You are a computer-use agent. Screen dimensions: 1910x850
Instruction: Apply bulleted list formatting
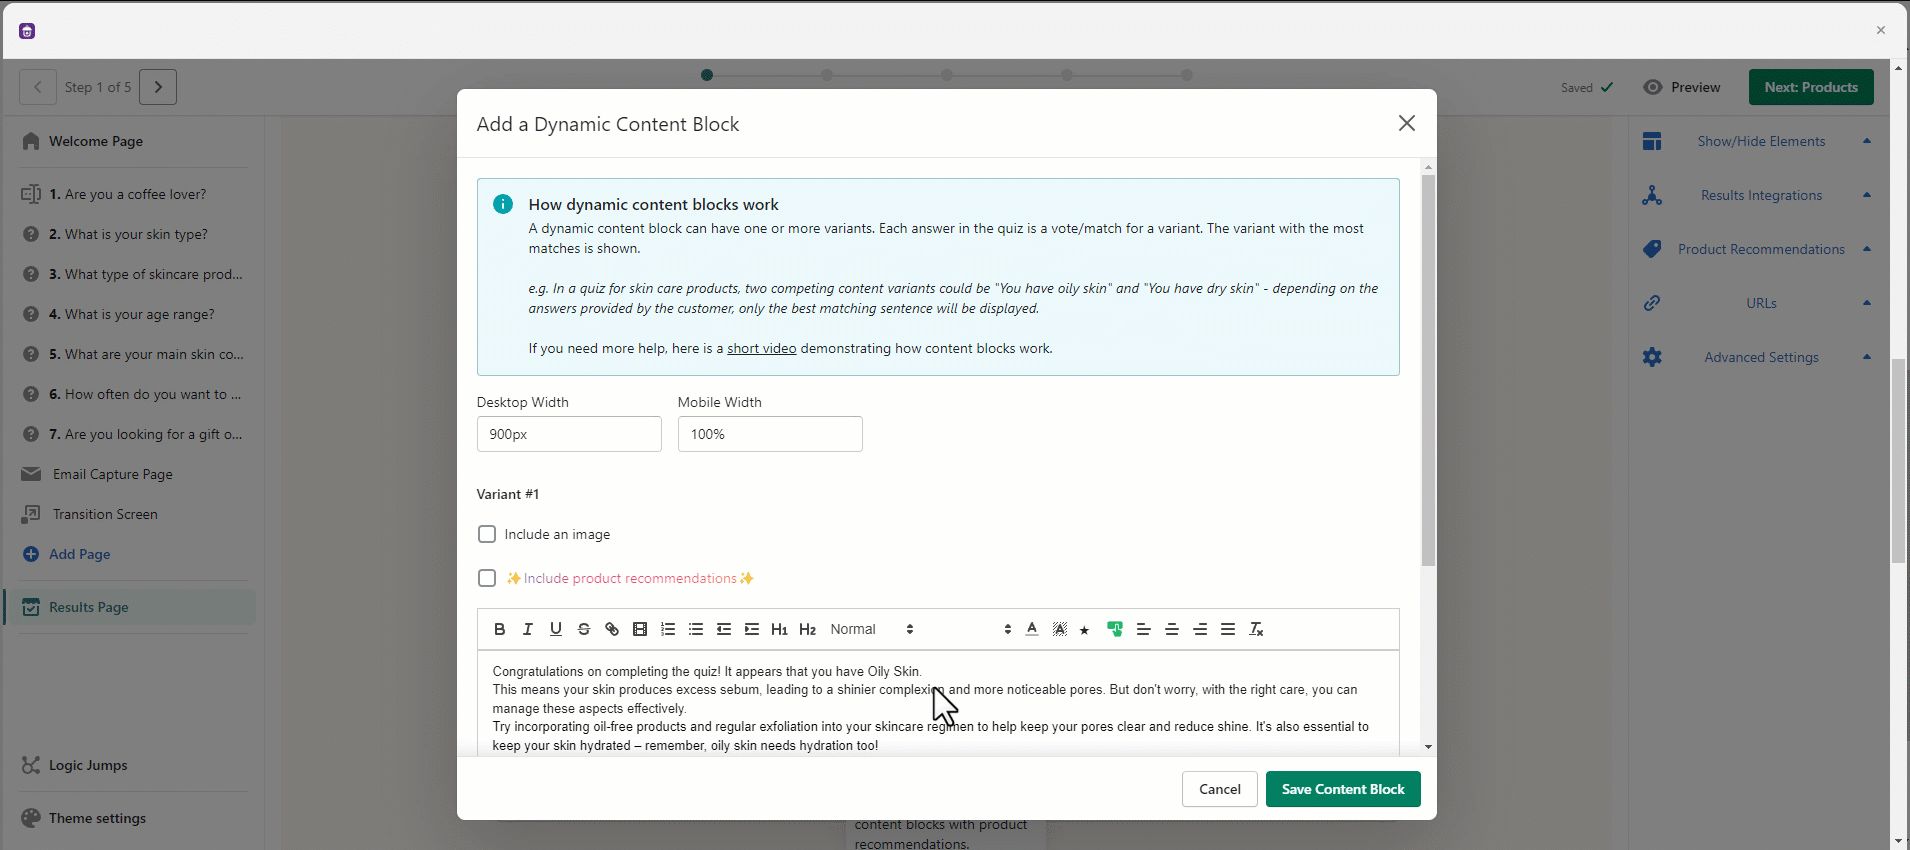[x=696, y=629]
